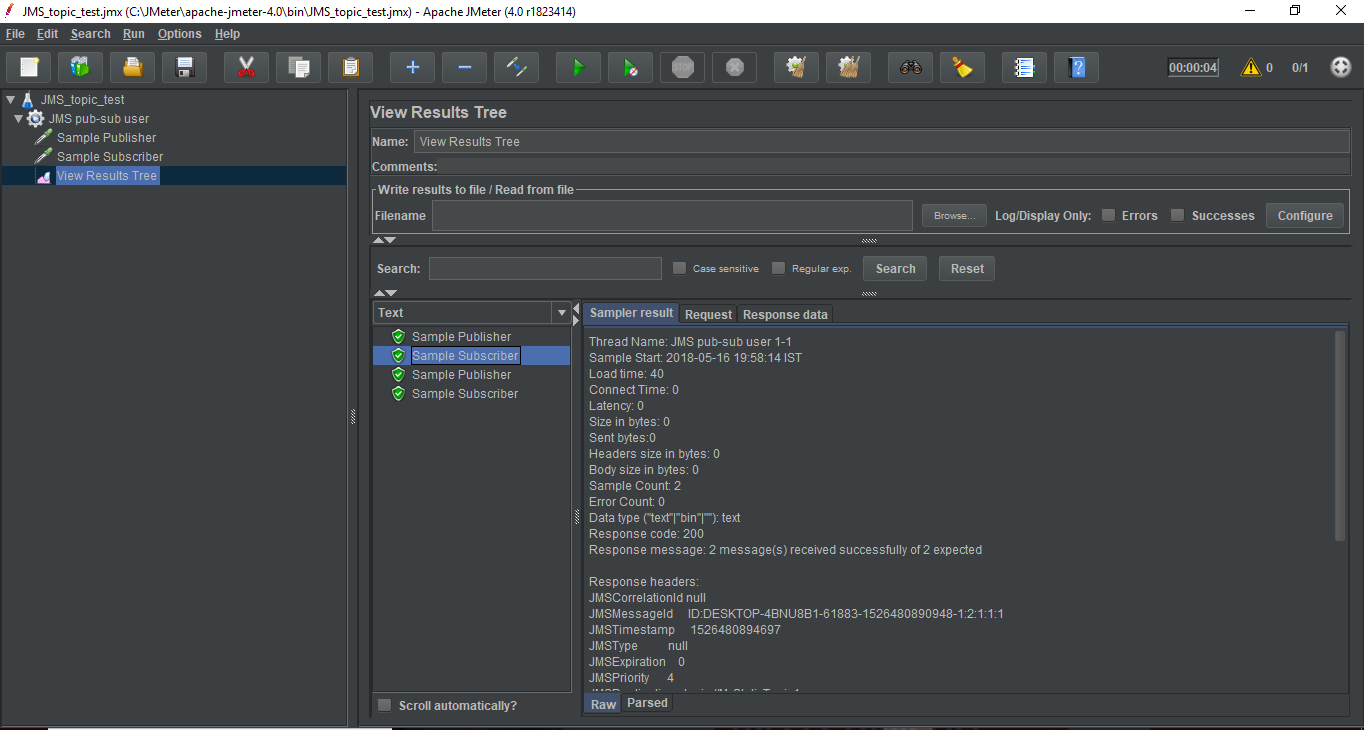Open the Options menu

pos(179,34)
